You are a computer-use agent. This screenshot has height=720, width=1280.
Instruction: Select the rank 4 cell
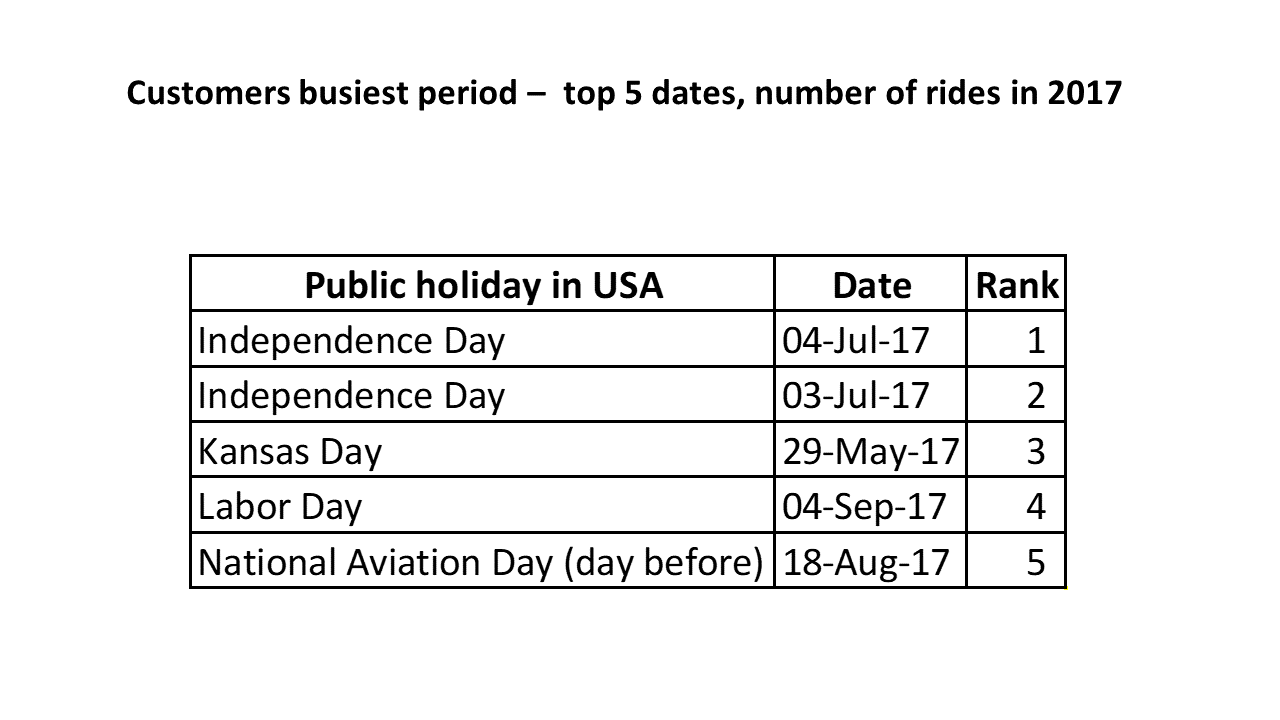pyautogui.click(x=1016, y=505)
